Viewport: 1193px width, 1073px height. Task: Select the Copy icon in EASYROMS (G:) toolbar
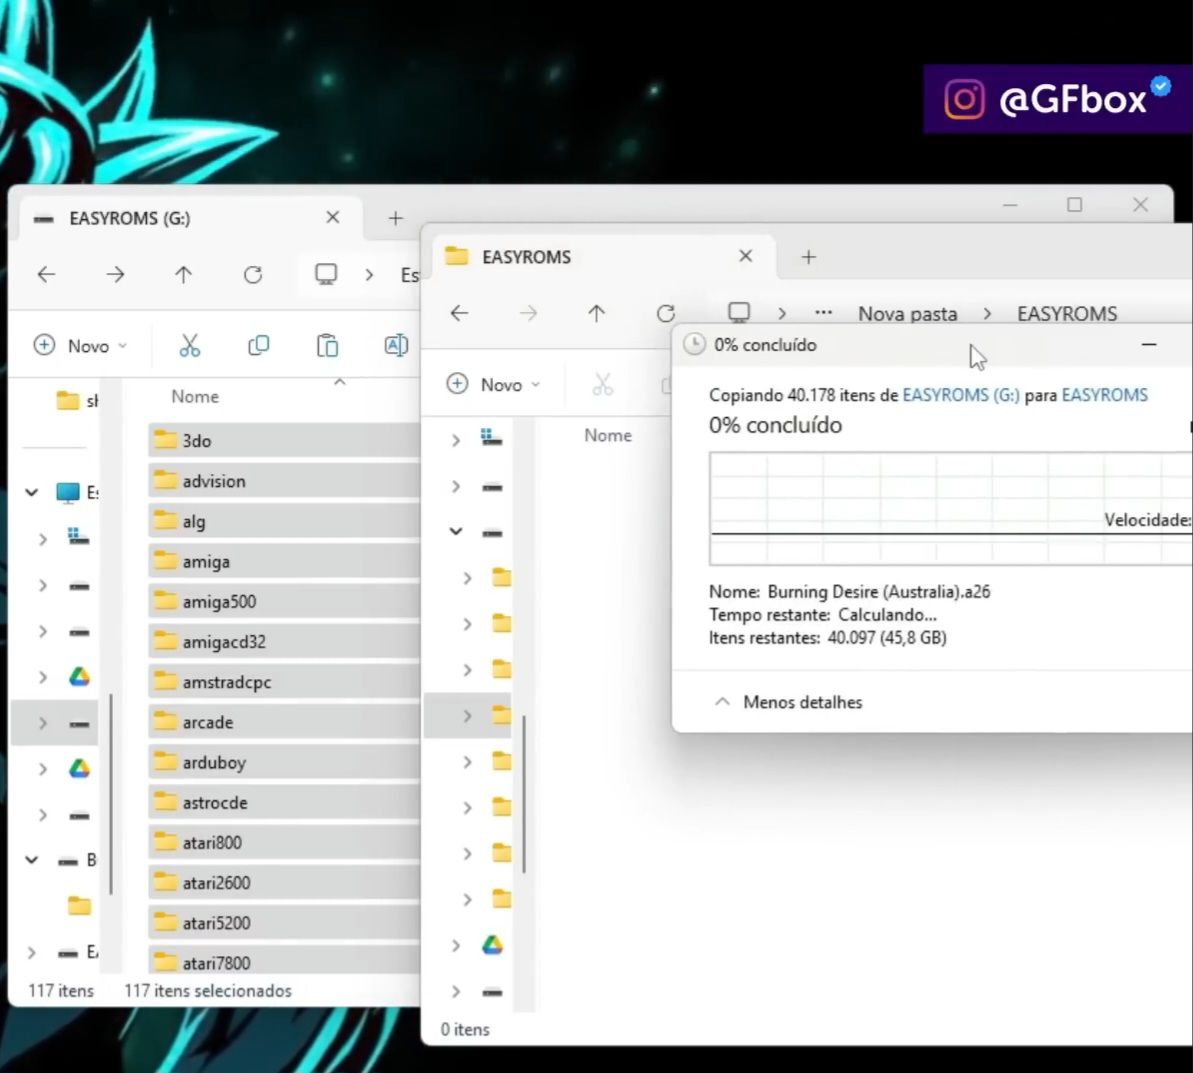[x=258, y=345]
